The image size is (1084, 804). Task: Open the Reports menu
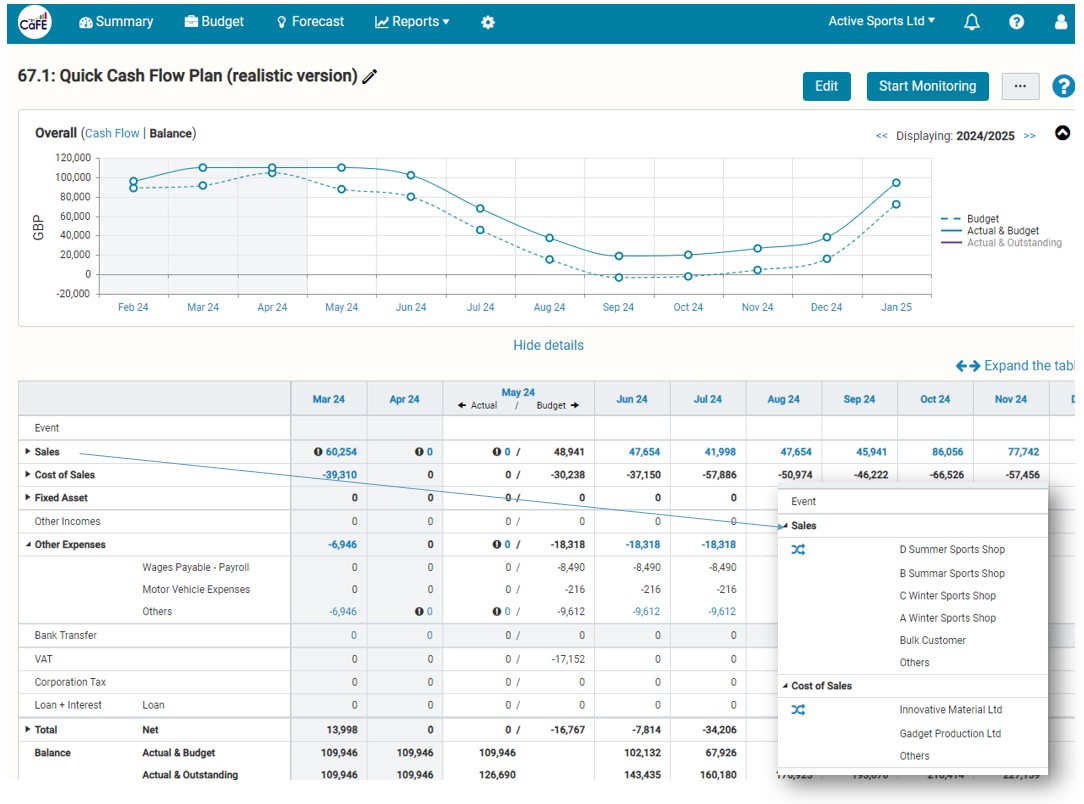tap(412, 22)
